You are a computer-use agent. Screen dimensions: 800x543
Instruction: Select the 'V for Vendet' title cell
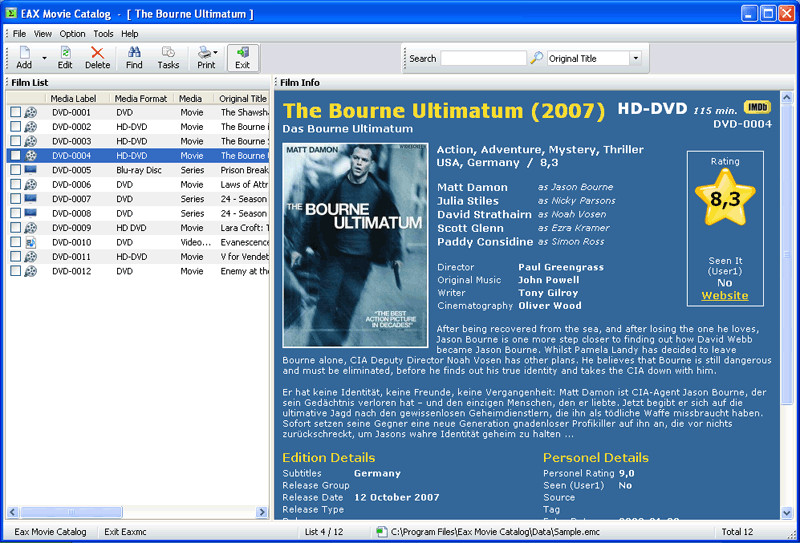pos(244,256)
